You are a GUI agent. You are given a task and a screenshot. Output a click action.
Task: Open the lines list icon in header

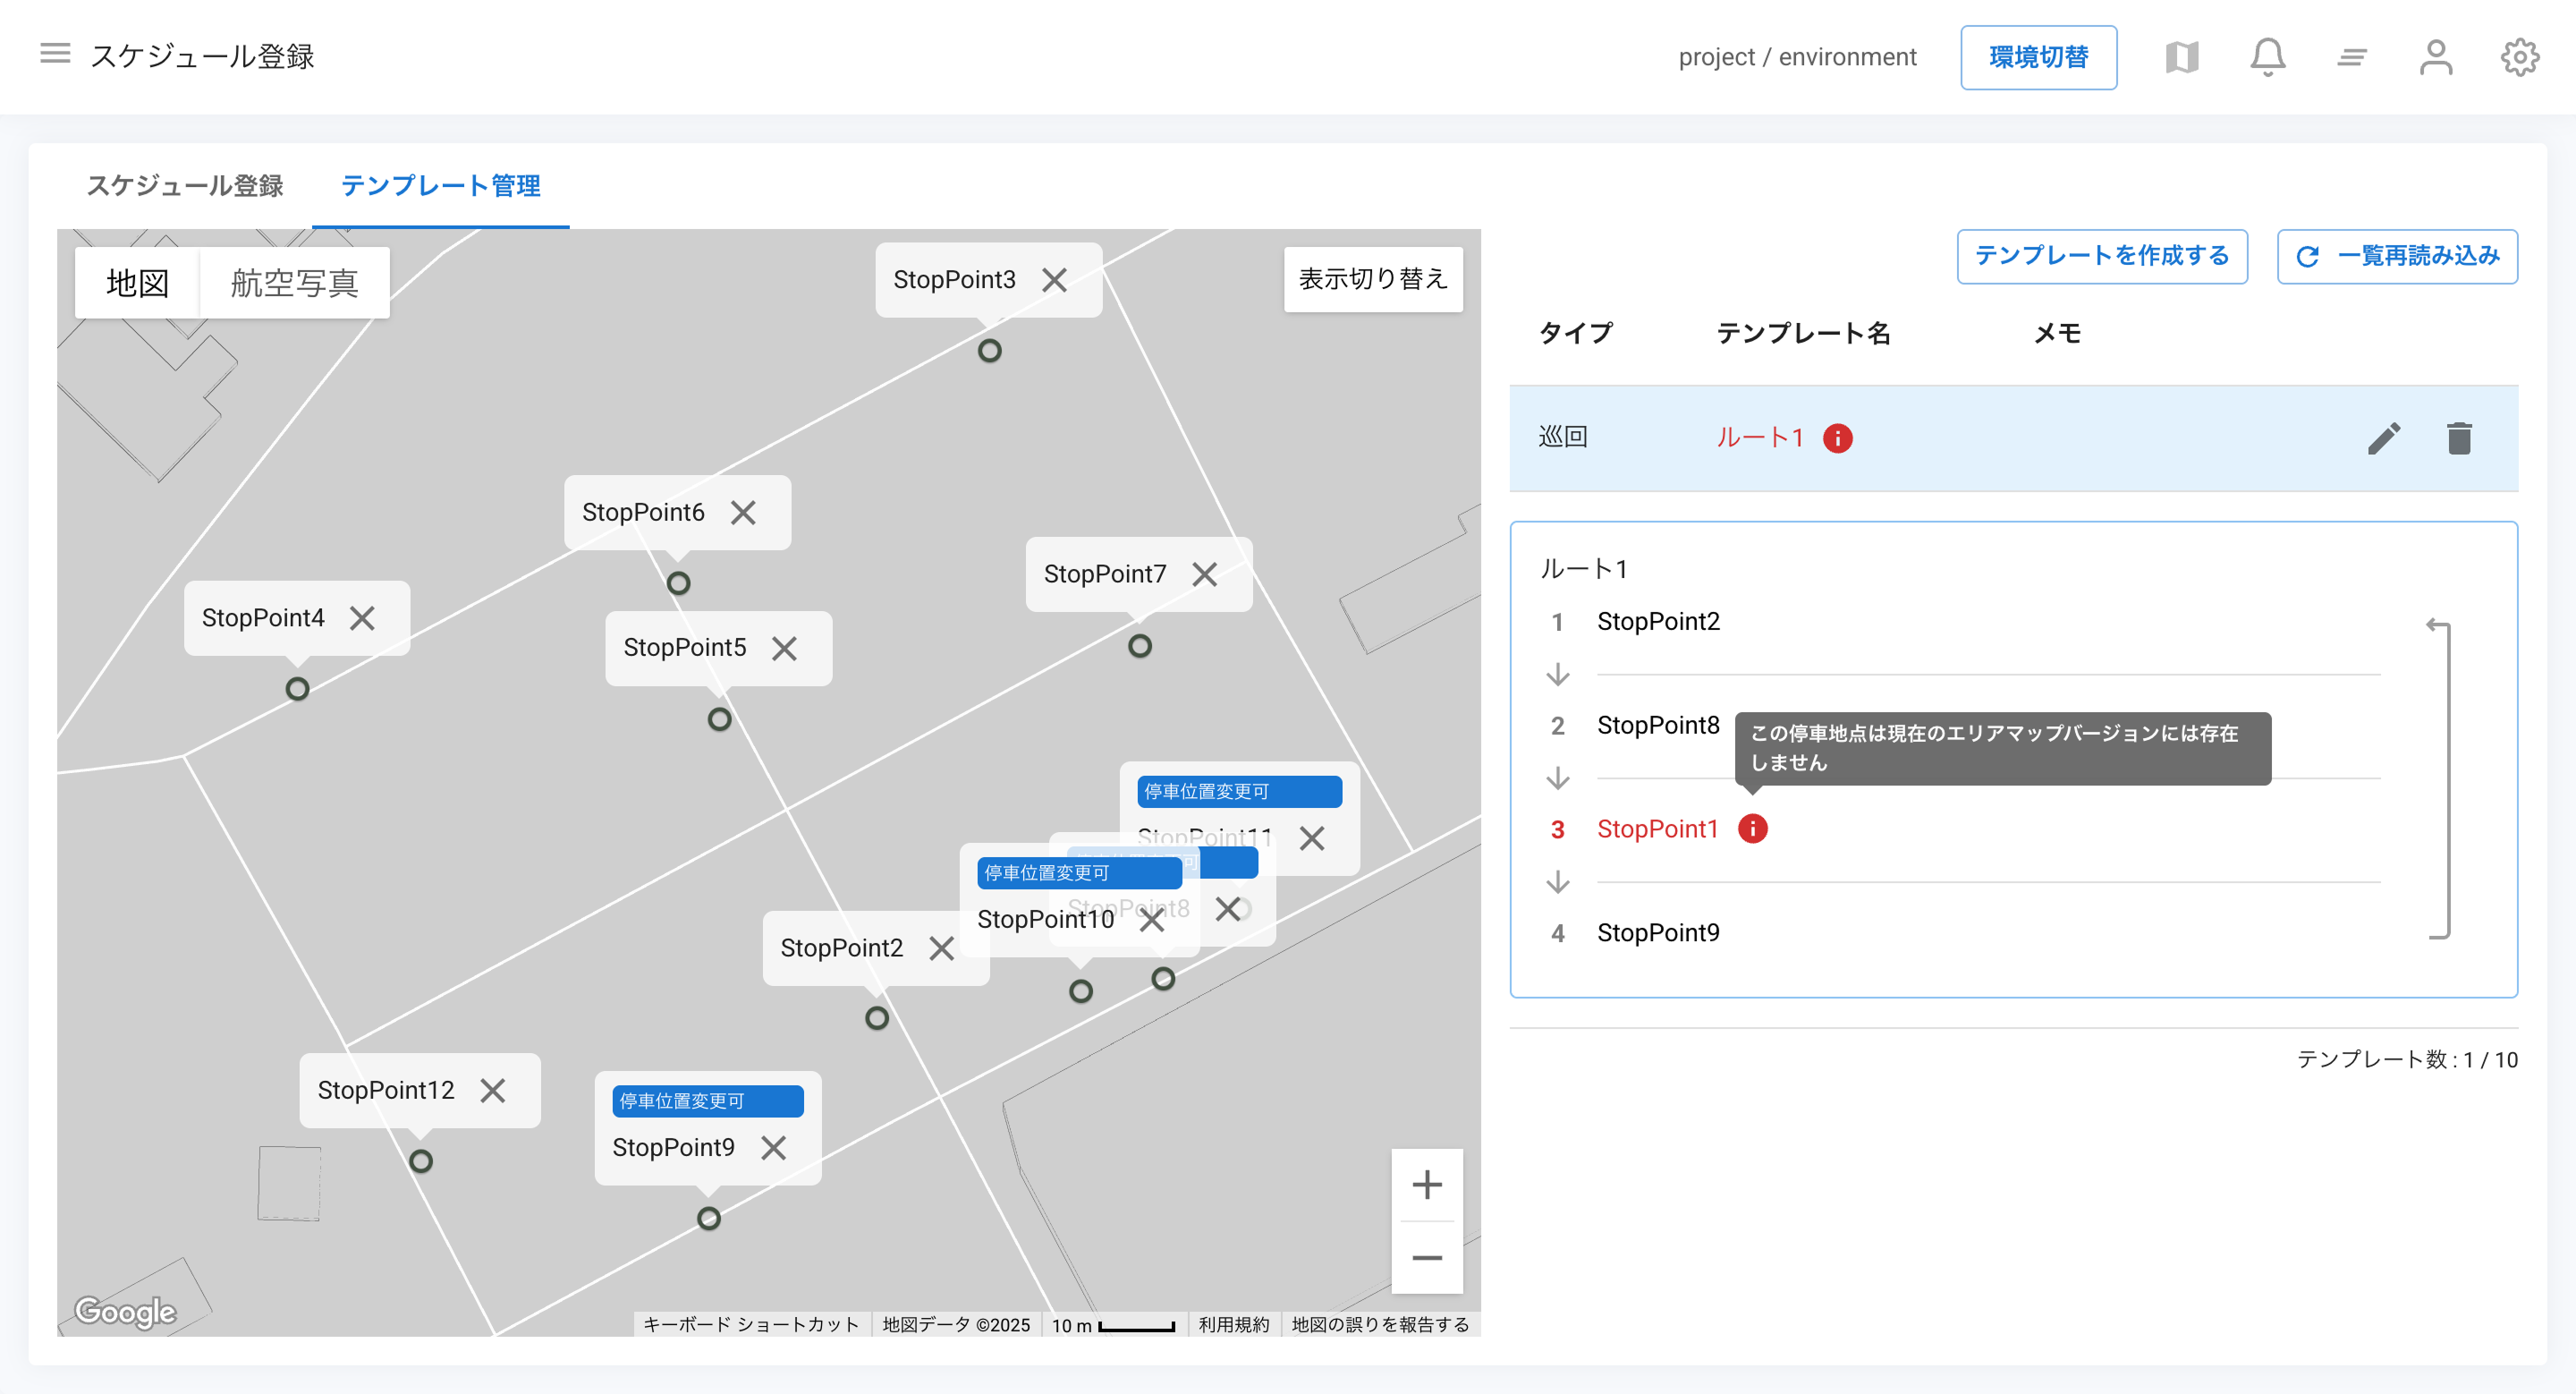click(x=2352, y=58)
